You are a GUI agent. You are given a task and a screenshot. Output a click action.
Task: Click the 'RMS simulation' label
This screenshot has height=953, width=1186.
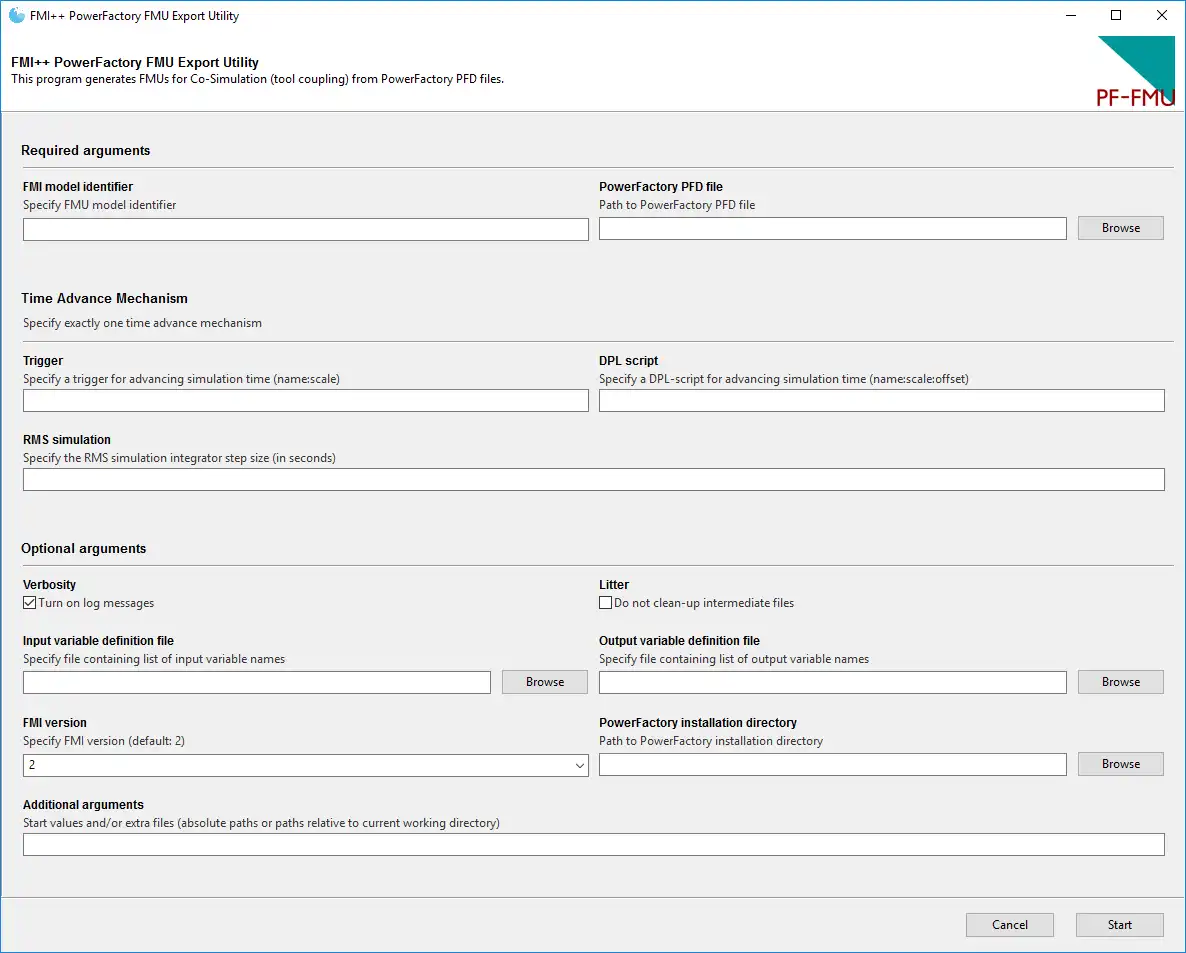tap(67, 439)
